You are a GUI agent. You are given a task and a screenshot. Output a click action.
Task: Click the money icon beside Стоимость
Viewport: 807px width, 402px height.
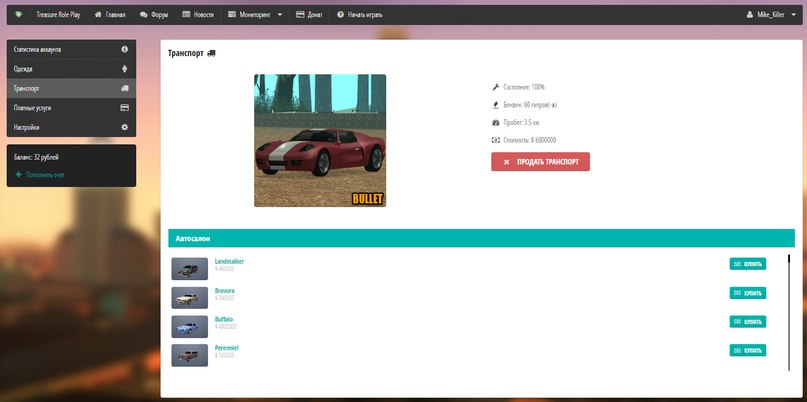496,140
